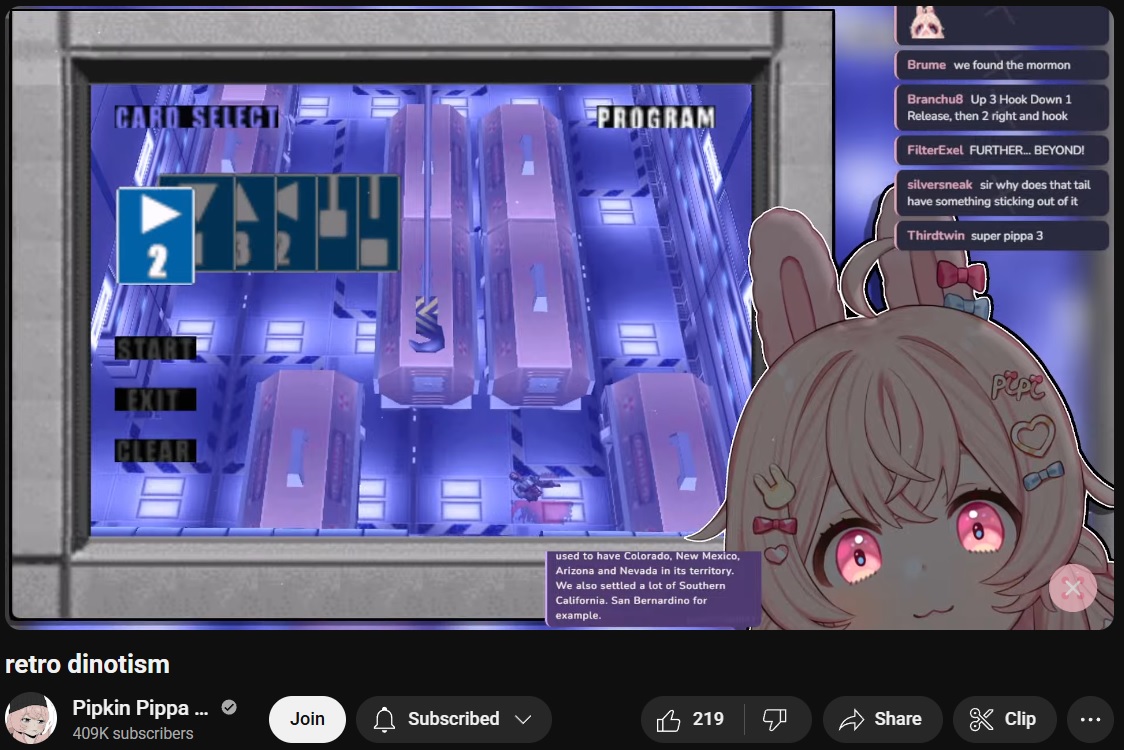
Task: Click the Dislike thumbs-down button
Action: coord(776,719)
